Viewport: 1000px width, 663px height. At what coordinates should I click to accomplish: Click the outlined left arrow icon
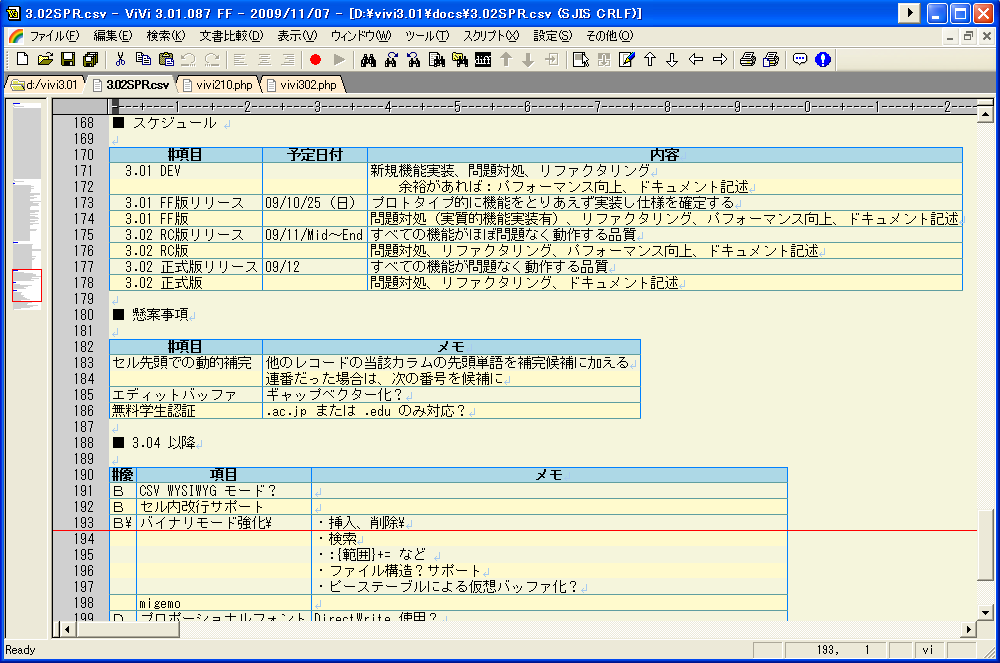click(696, 59)
